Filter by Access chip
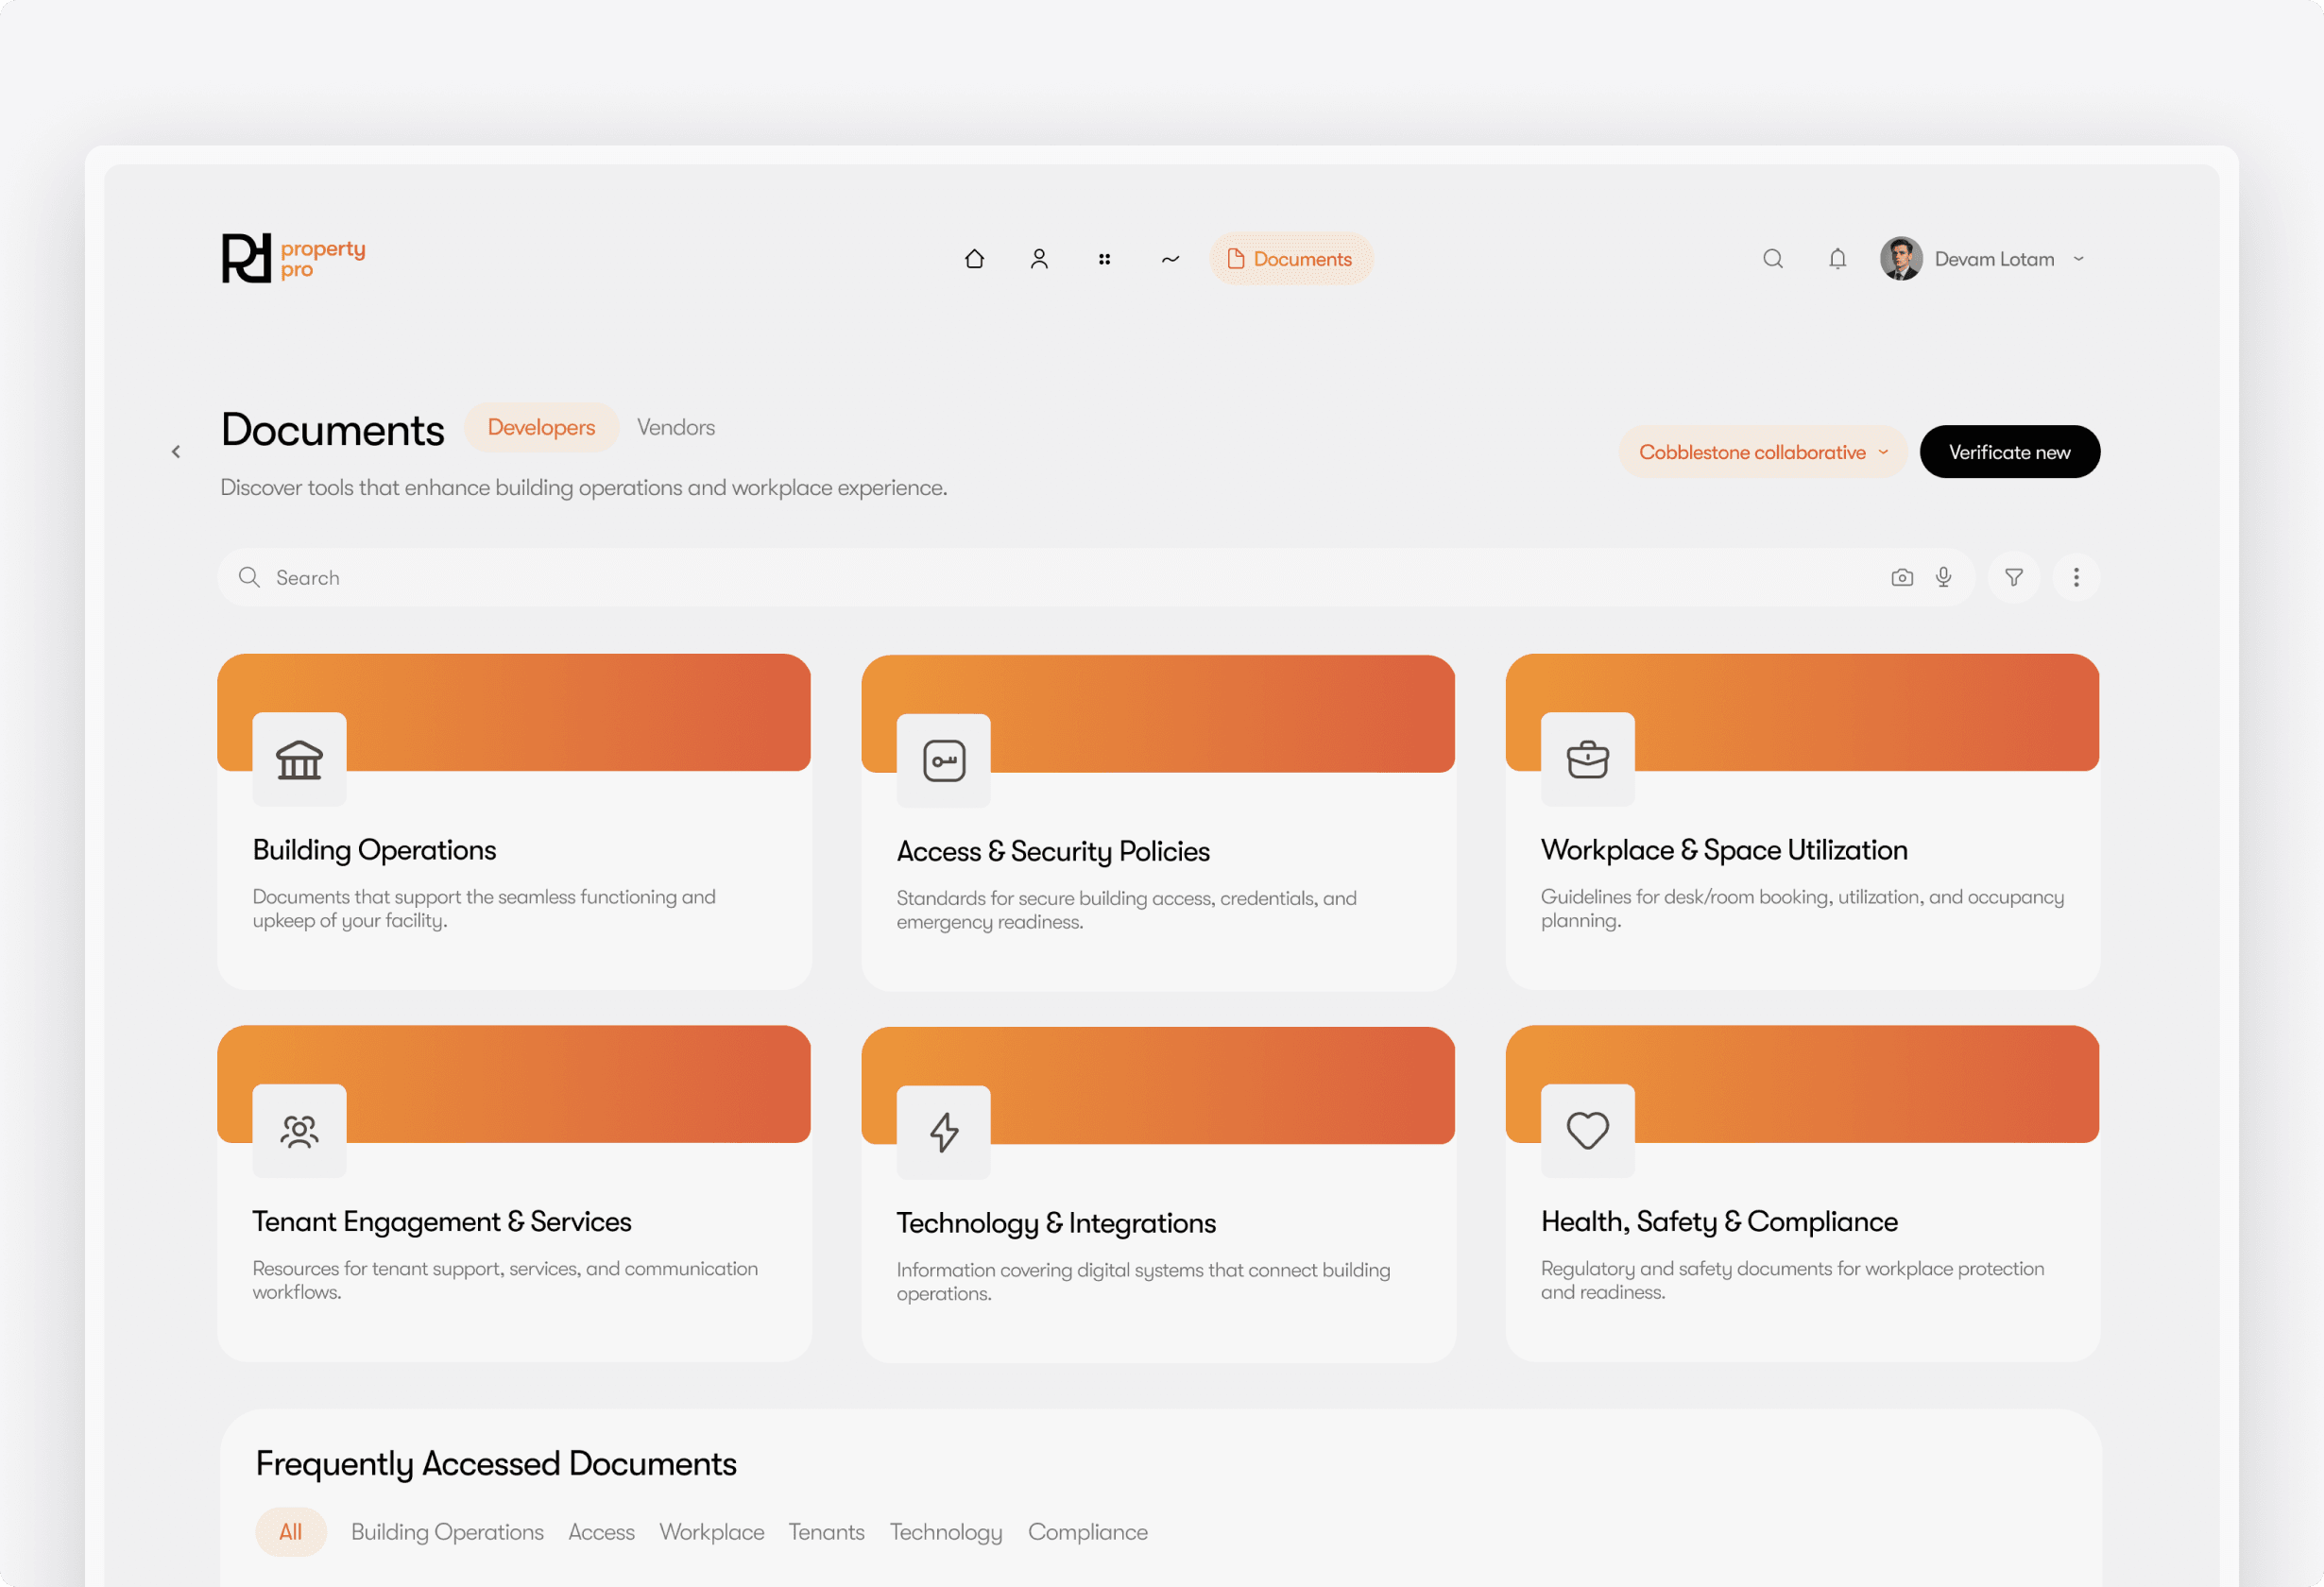The width and height of the screenshot is (2324, 1587). [601, 1532]
